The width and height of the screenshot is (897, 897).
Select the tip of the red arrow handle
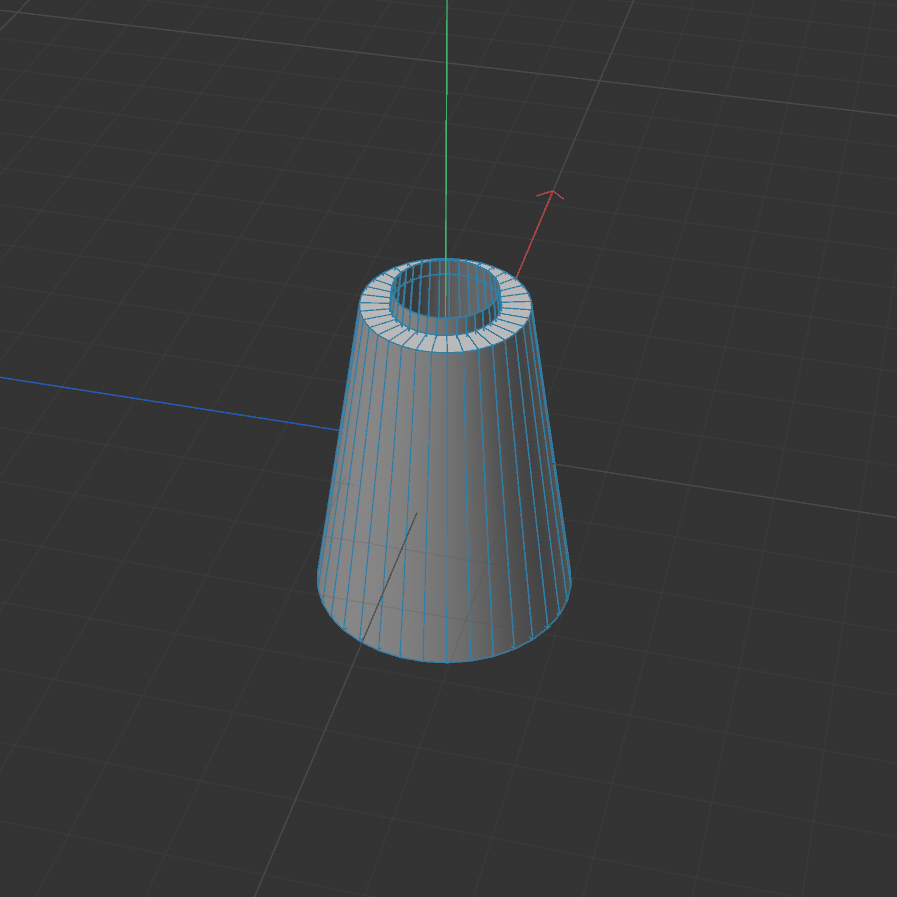(552, 193)
